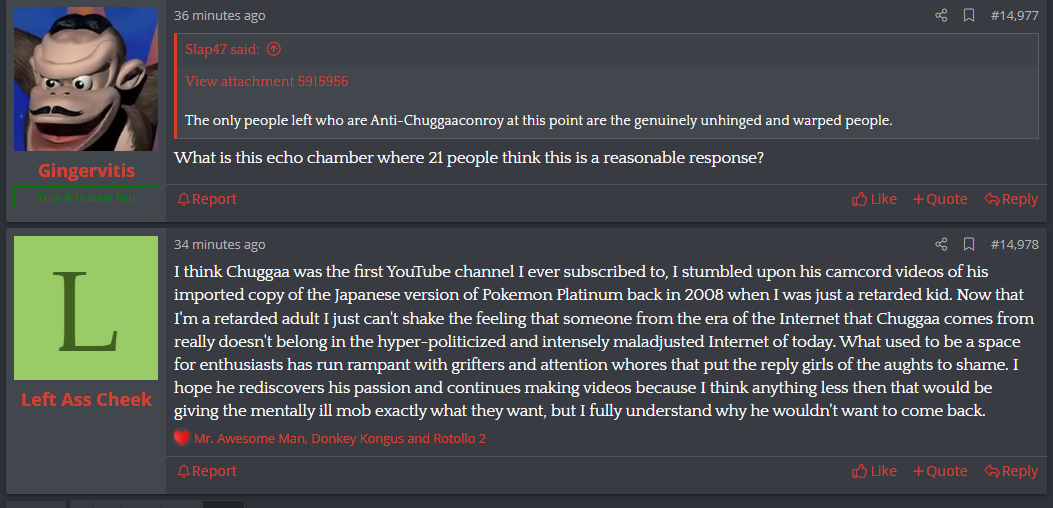Report the post by Gingervitis
This screenshot has height=508, width=1053.
pos(207,199)
